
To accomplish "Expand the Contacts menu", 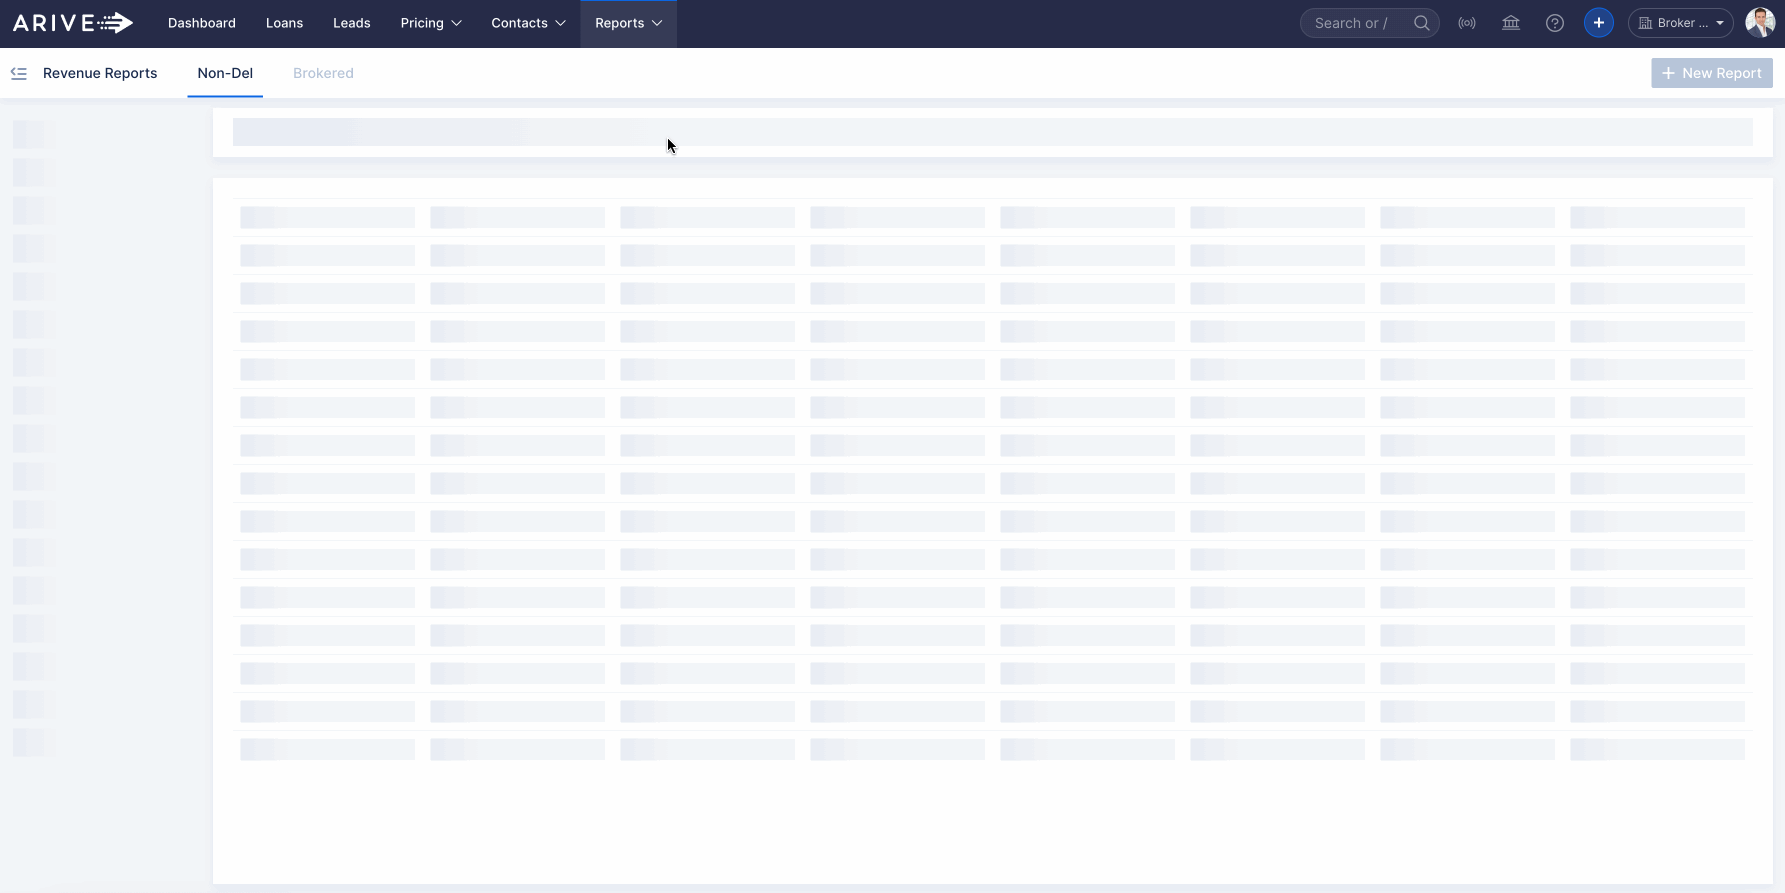I will click(x=528, y=23).
